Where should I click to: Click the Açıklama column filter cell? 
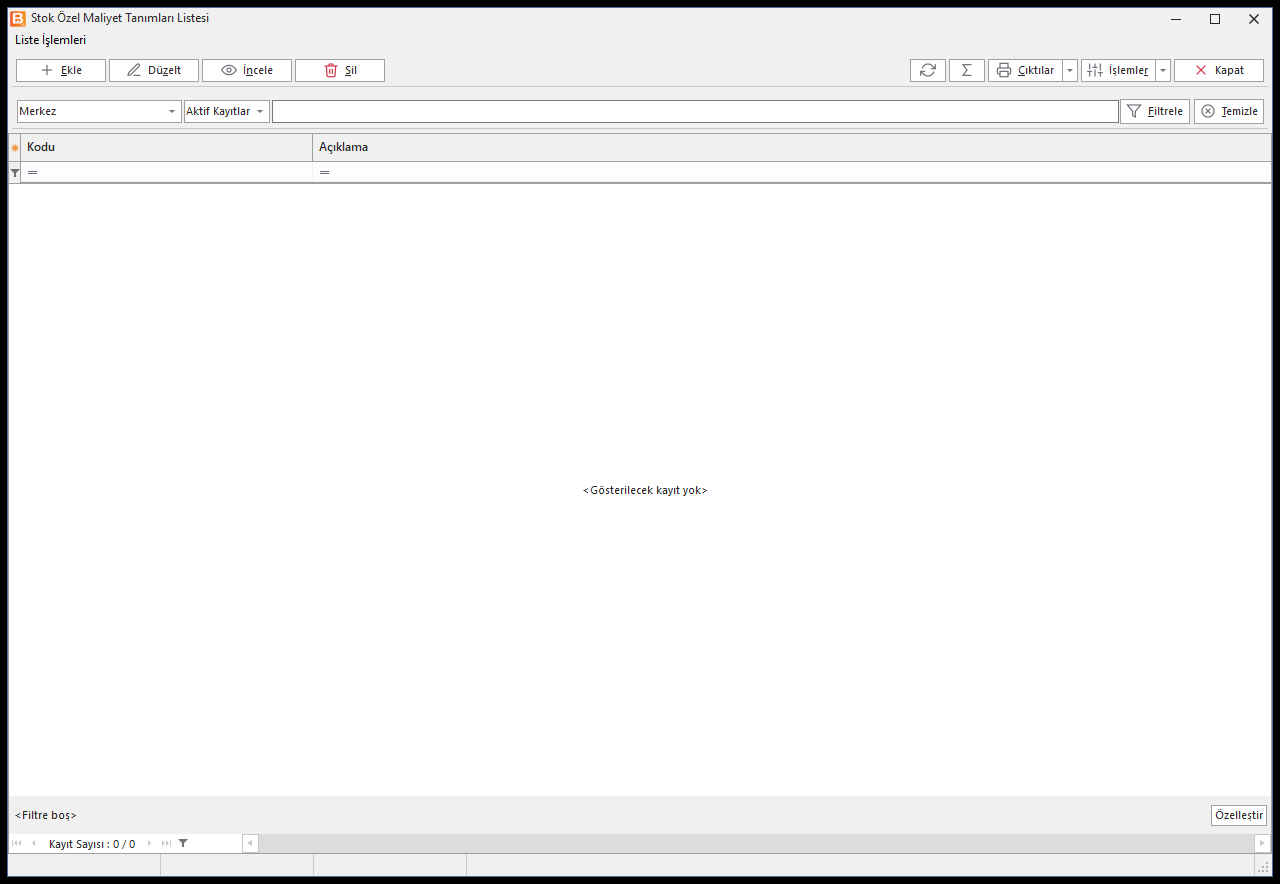792,173
